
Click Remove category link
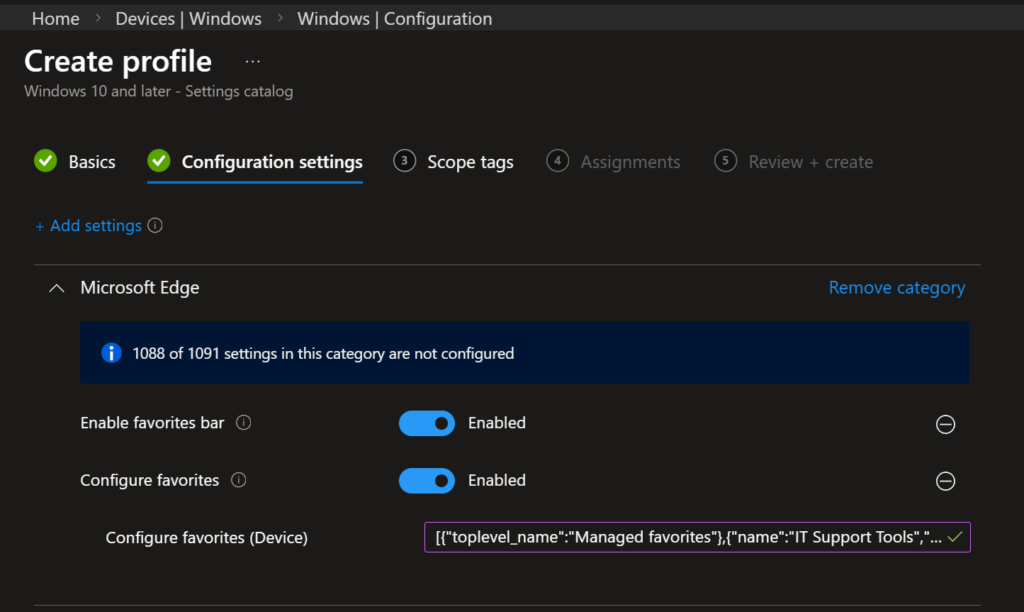pyautogui.click(x=897, y=287)
